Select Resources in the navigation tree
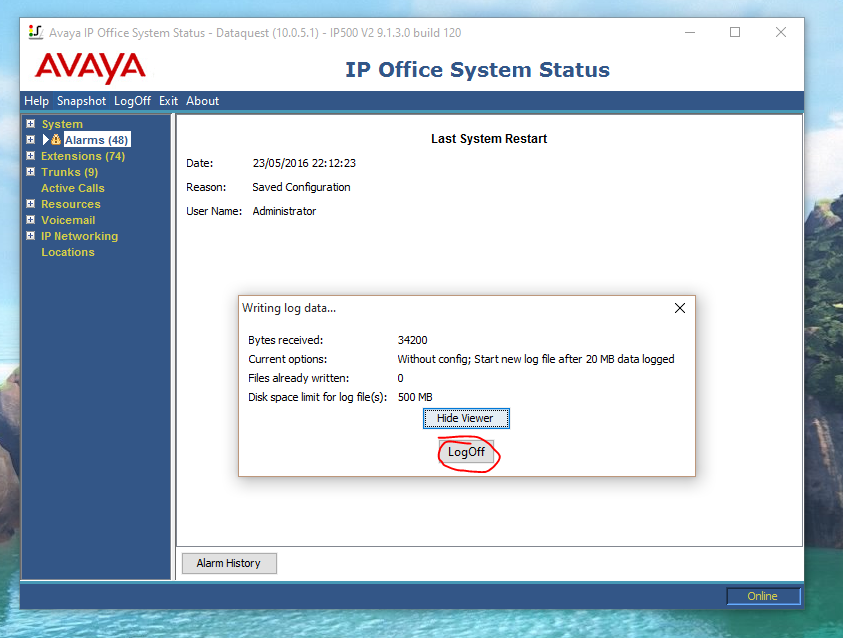The image size is (843, 638). click(70, 204)
